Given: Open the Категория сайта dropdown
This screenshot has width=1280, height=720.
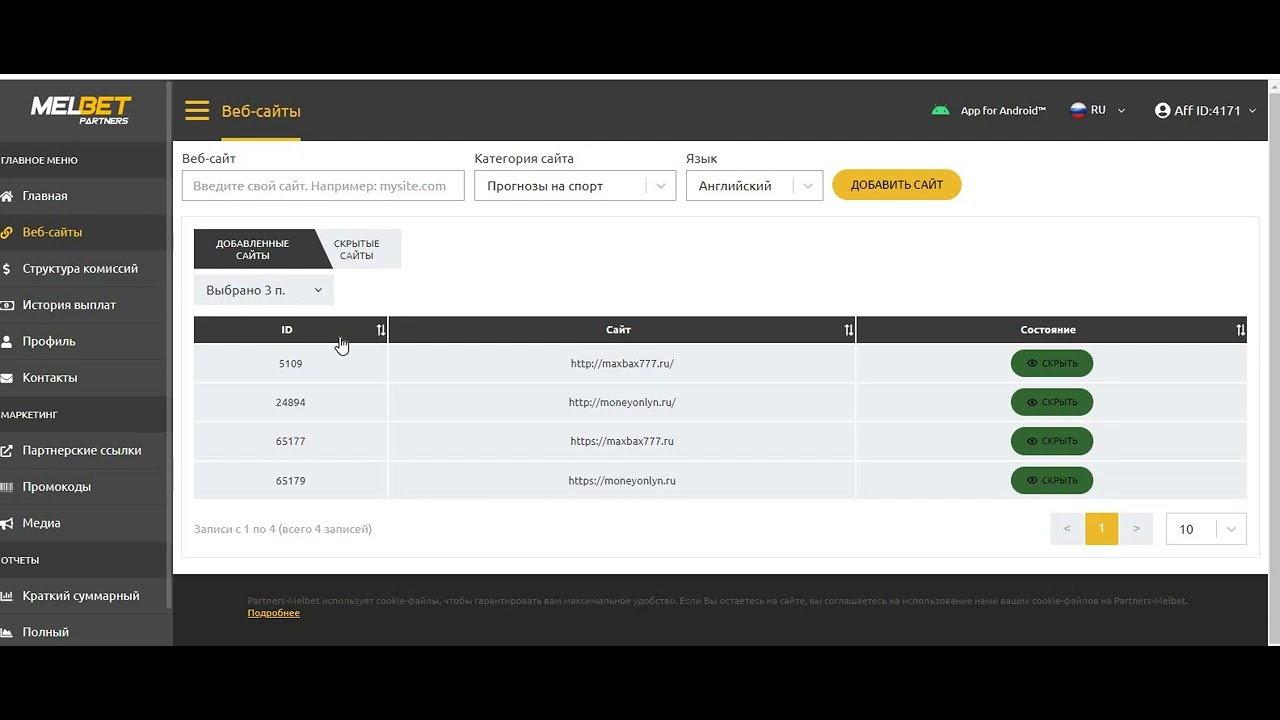Looking at the screenshot, I should [575, 186].
